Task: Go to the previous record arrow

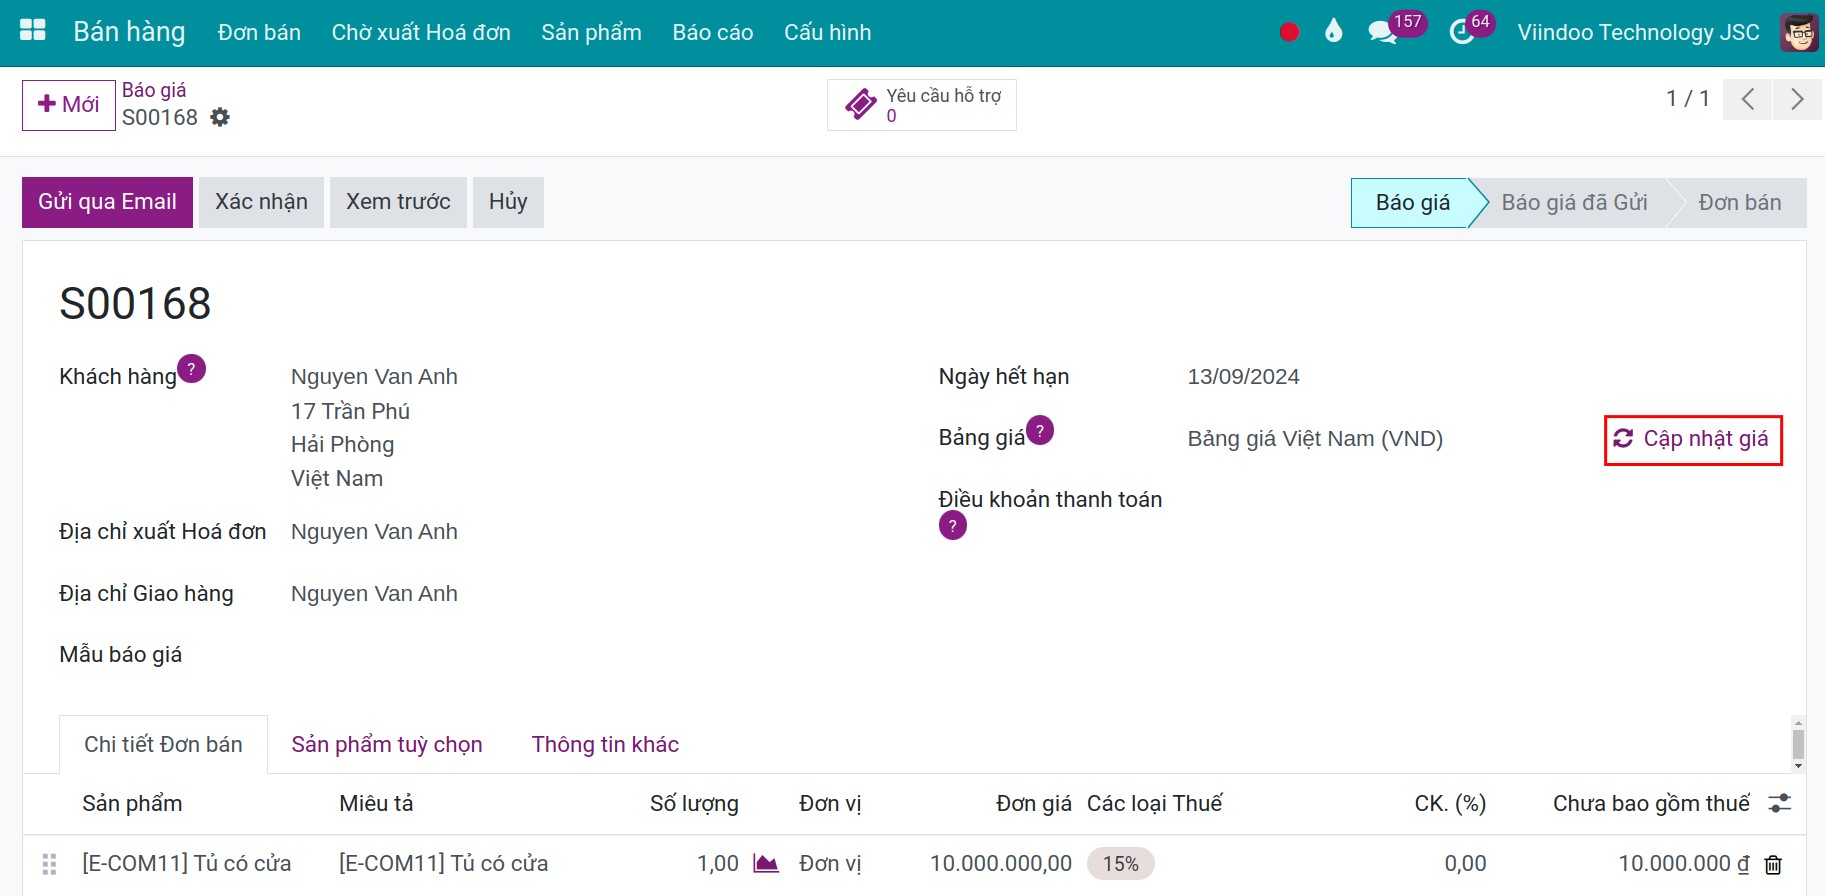Action: tap(1748, 99)
